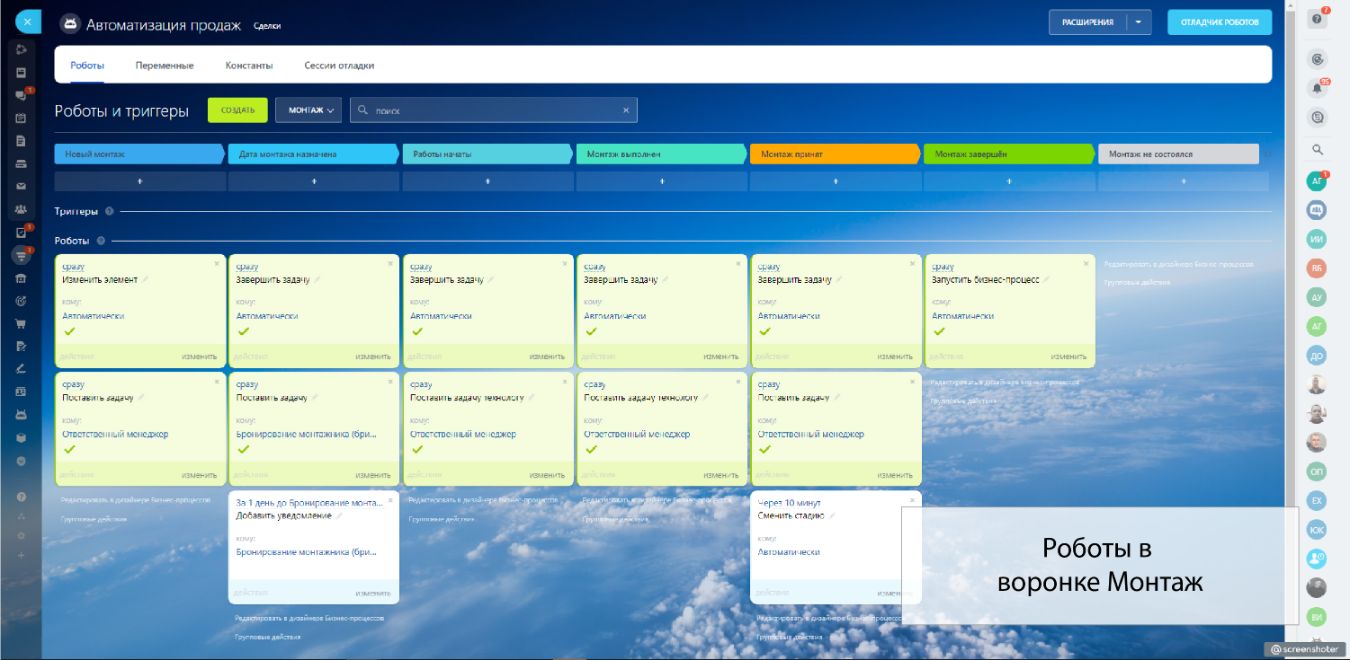Open help icon at top of right panel
Image resolution: width=1350 pixels, height=660 pixels.
1317,19
